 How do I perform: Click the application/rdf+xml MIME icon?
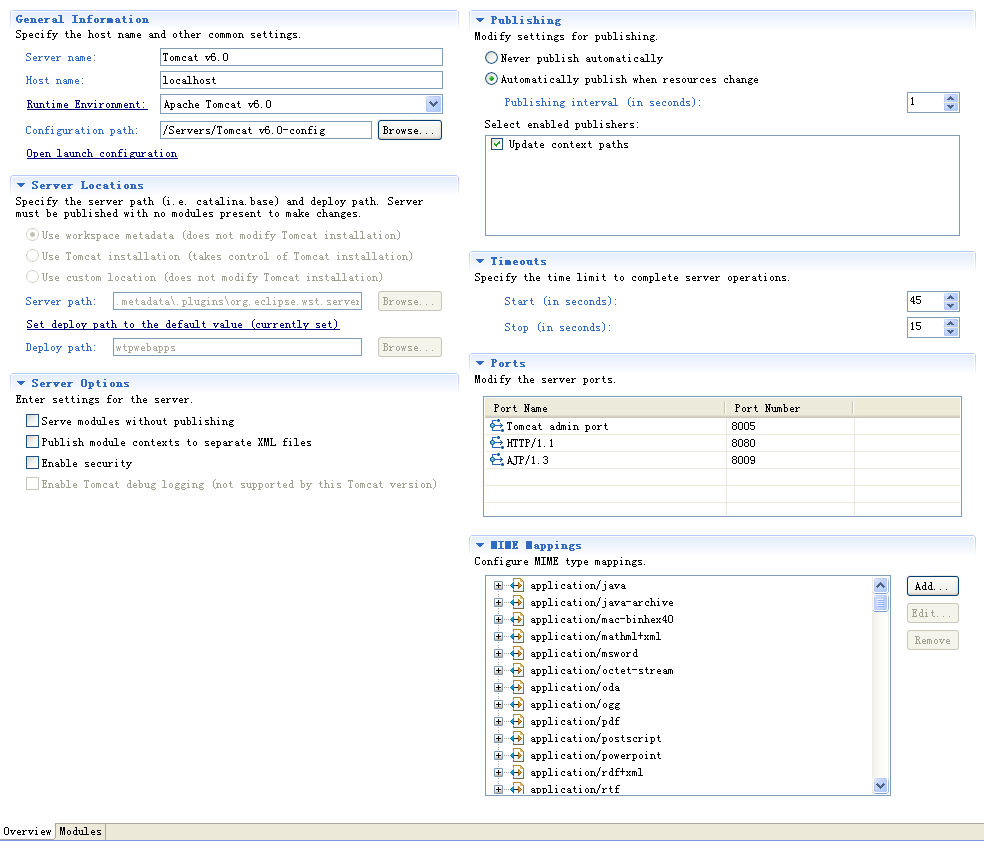click(517, 772)
